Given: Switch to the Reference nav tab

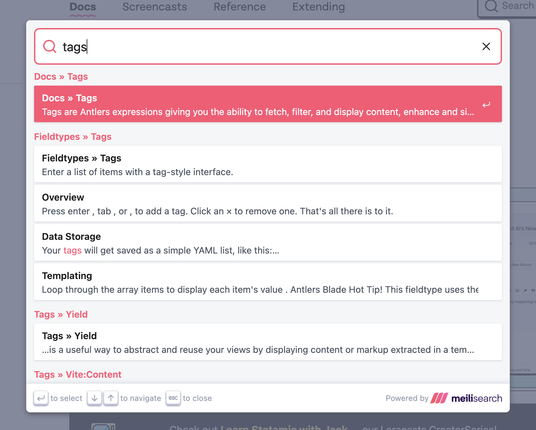Looking at the screenshot, I should point(240,7).
